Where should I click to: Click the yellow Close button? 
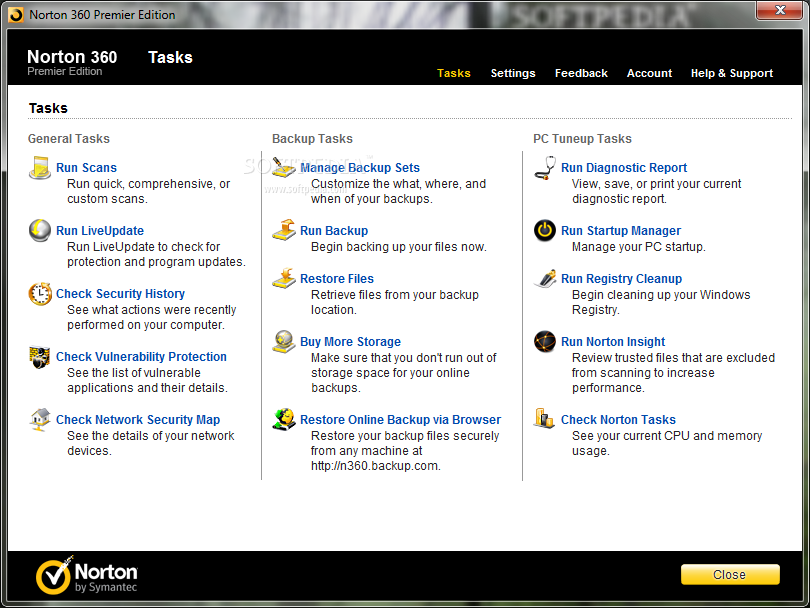click(x=730, y=574)
